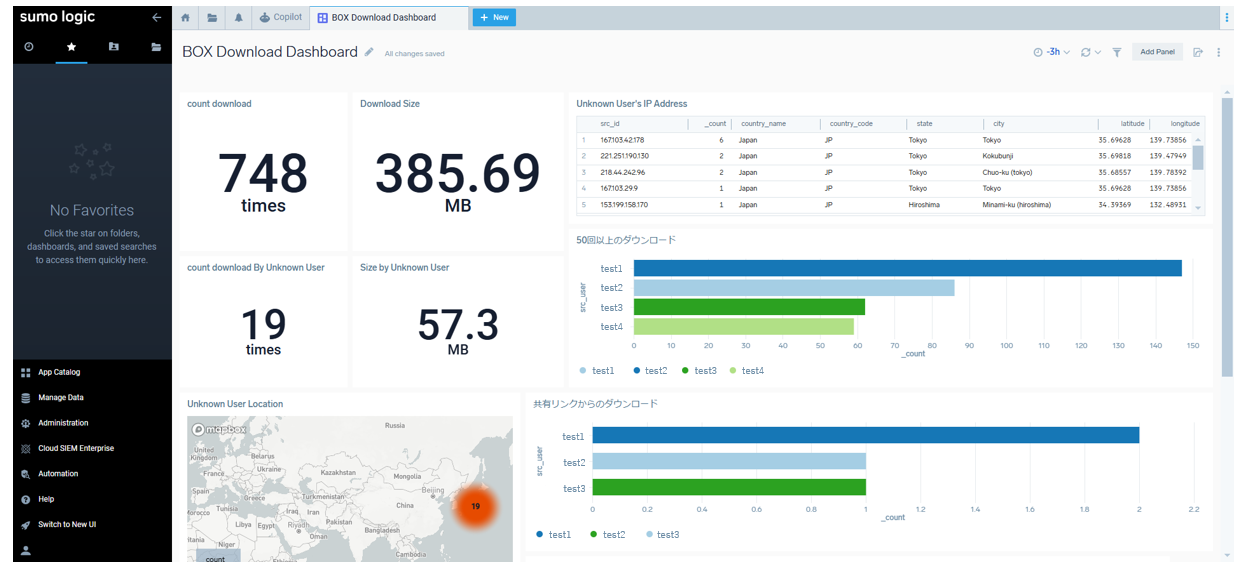Image resolution: width=1252 pixels, height=583 pixels.
Task: Select IP address 167.103.42.178 cell
Action: tap(622, 140)
